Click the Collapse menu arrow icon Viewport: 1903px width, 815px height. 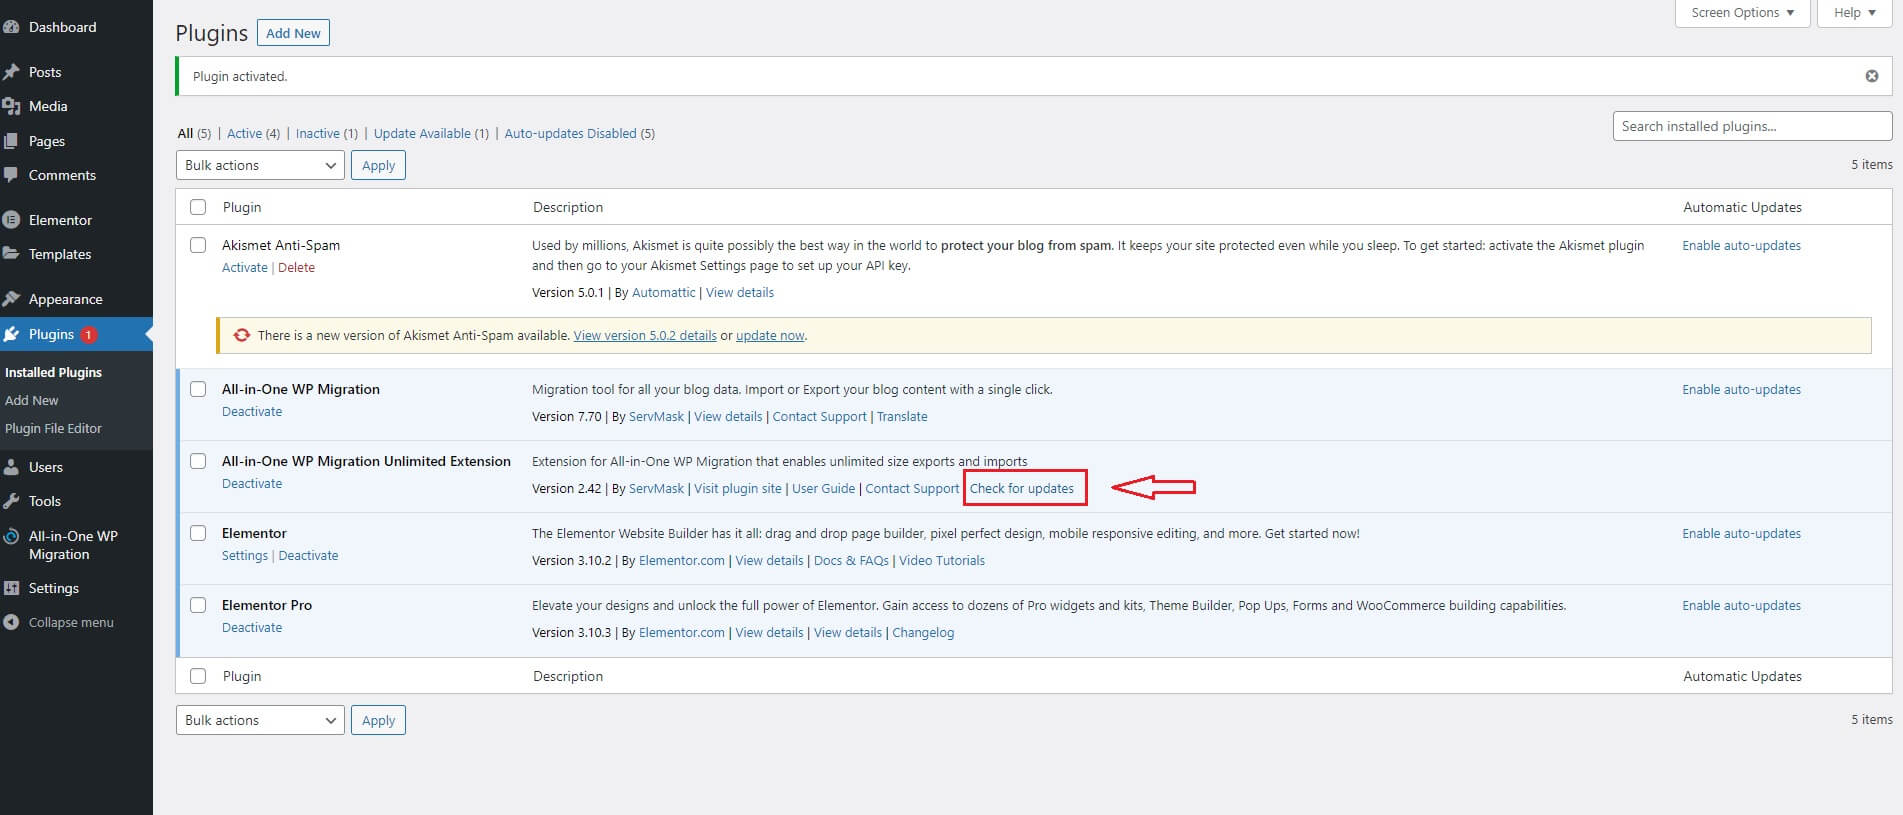click(x=11, y=622)
